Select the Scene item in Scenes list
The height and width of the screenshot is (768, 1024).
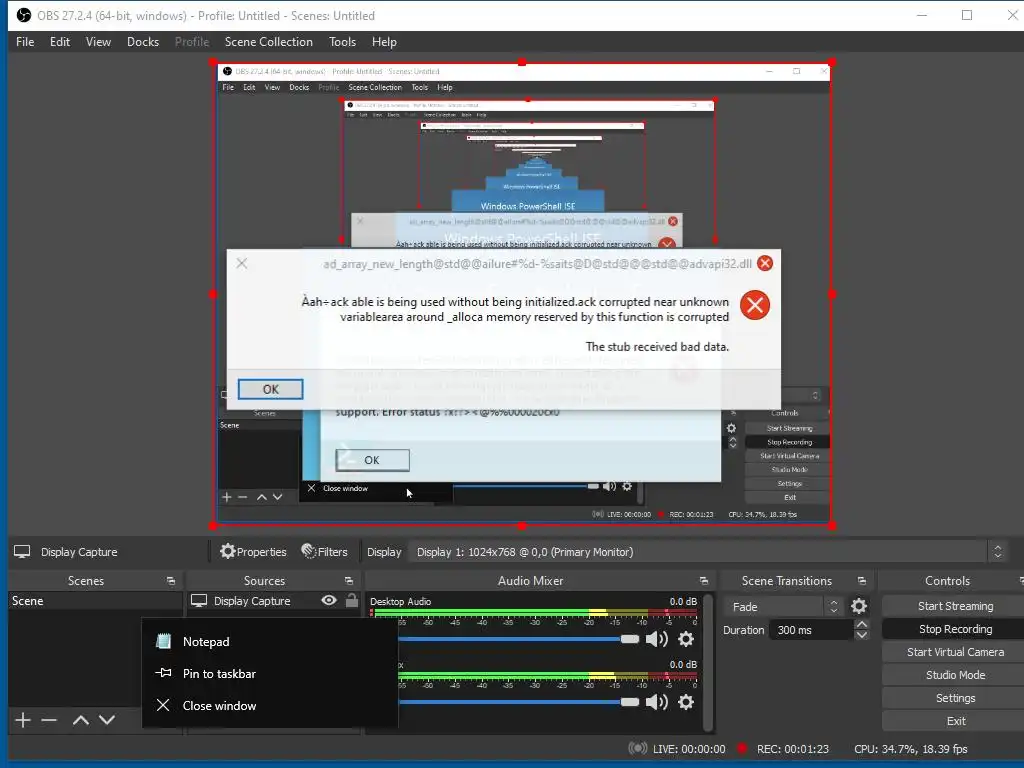click(x=95, y=601)
